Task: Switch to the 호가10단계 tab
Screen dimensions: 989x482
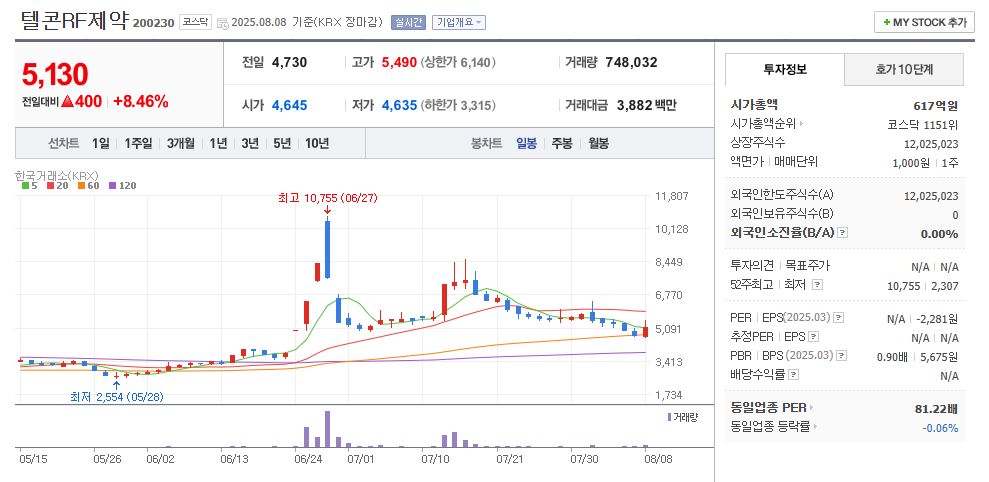Action: pos(904,69)
